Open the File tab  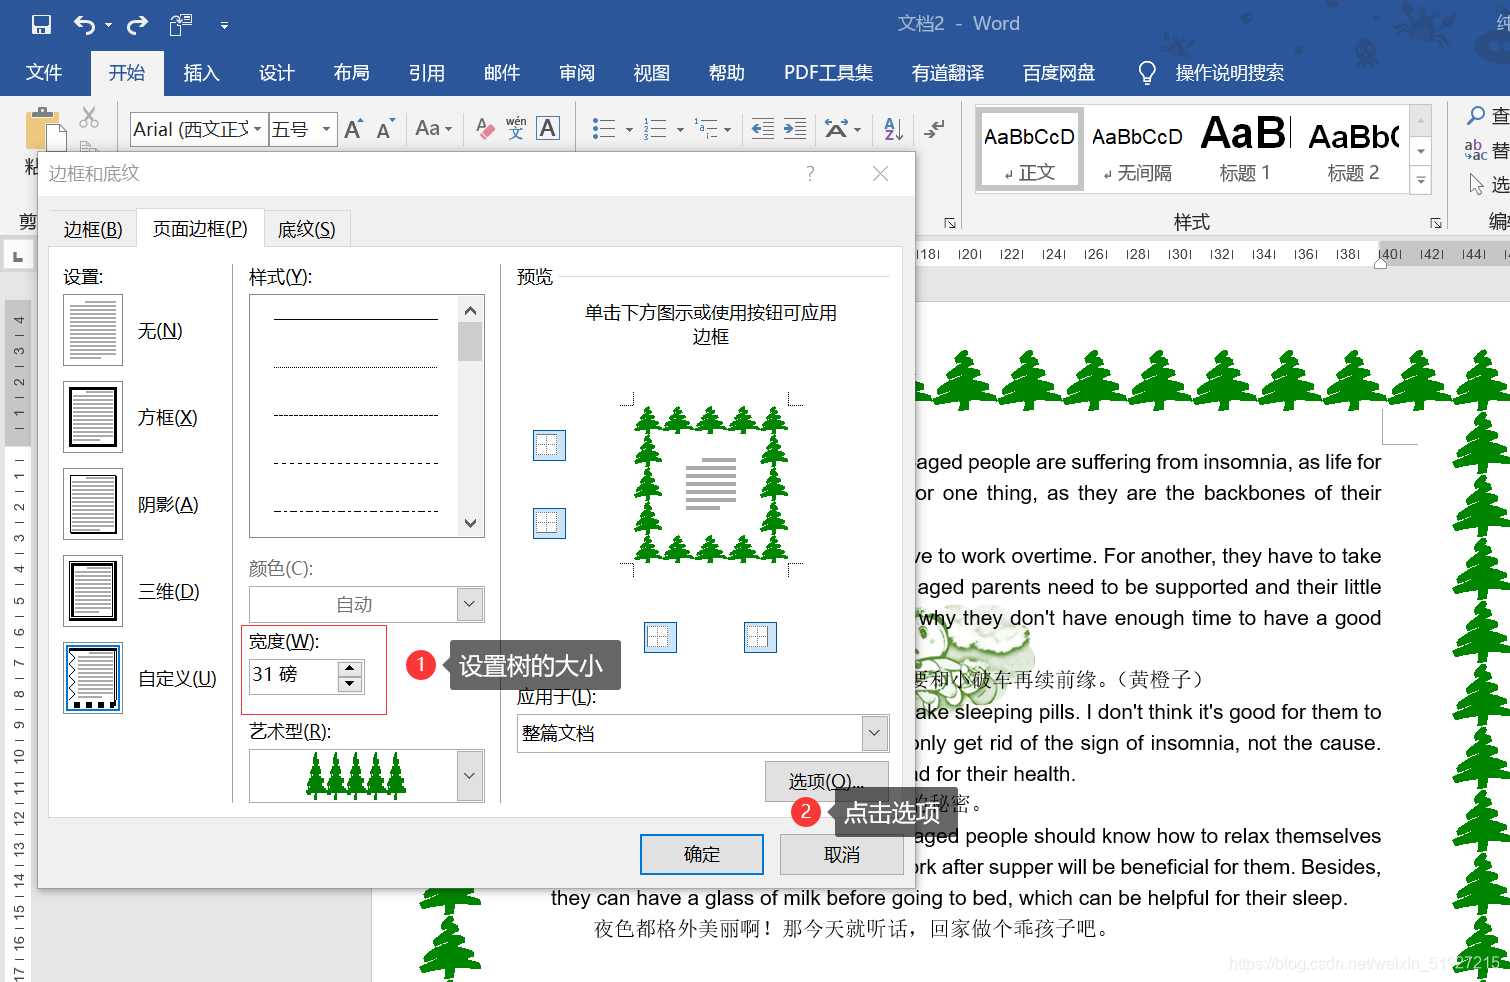tap(44, 73)
